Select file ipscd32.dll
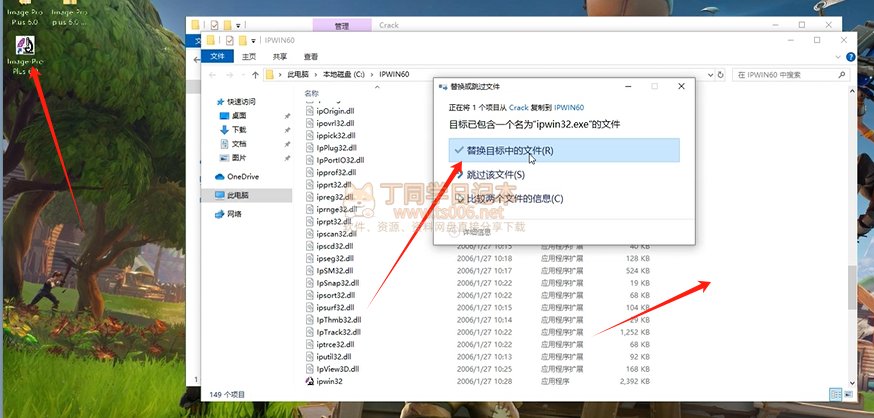 tap(334, 246)
